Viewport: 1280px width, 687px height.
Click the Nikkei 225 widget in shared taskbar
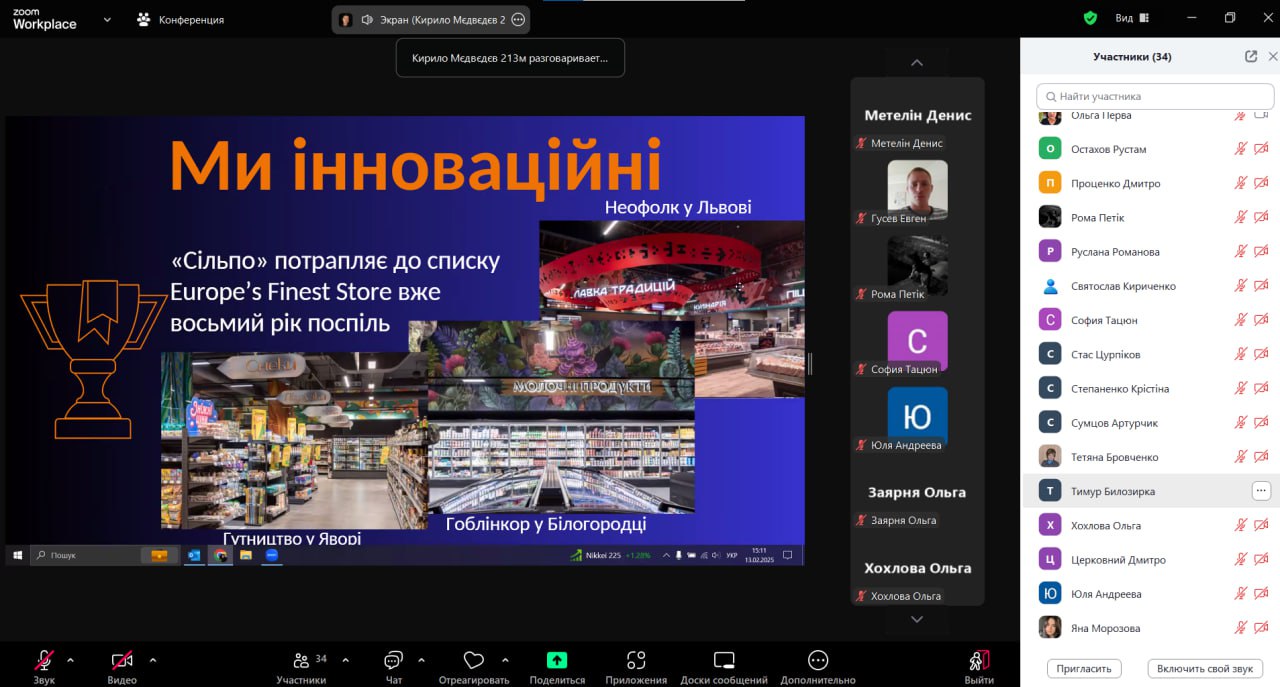(611, 555)
